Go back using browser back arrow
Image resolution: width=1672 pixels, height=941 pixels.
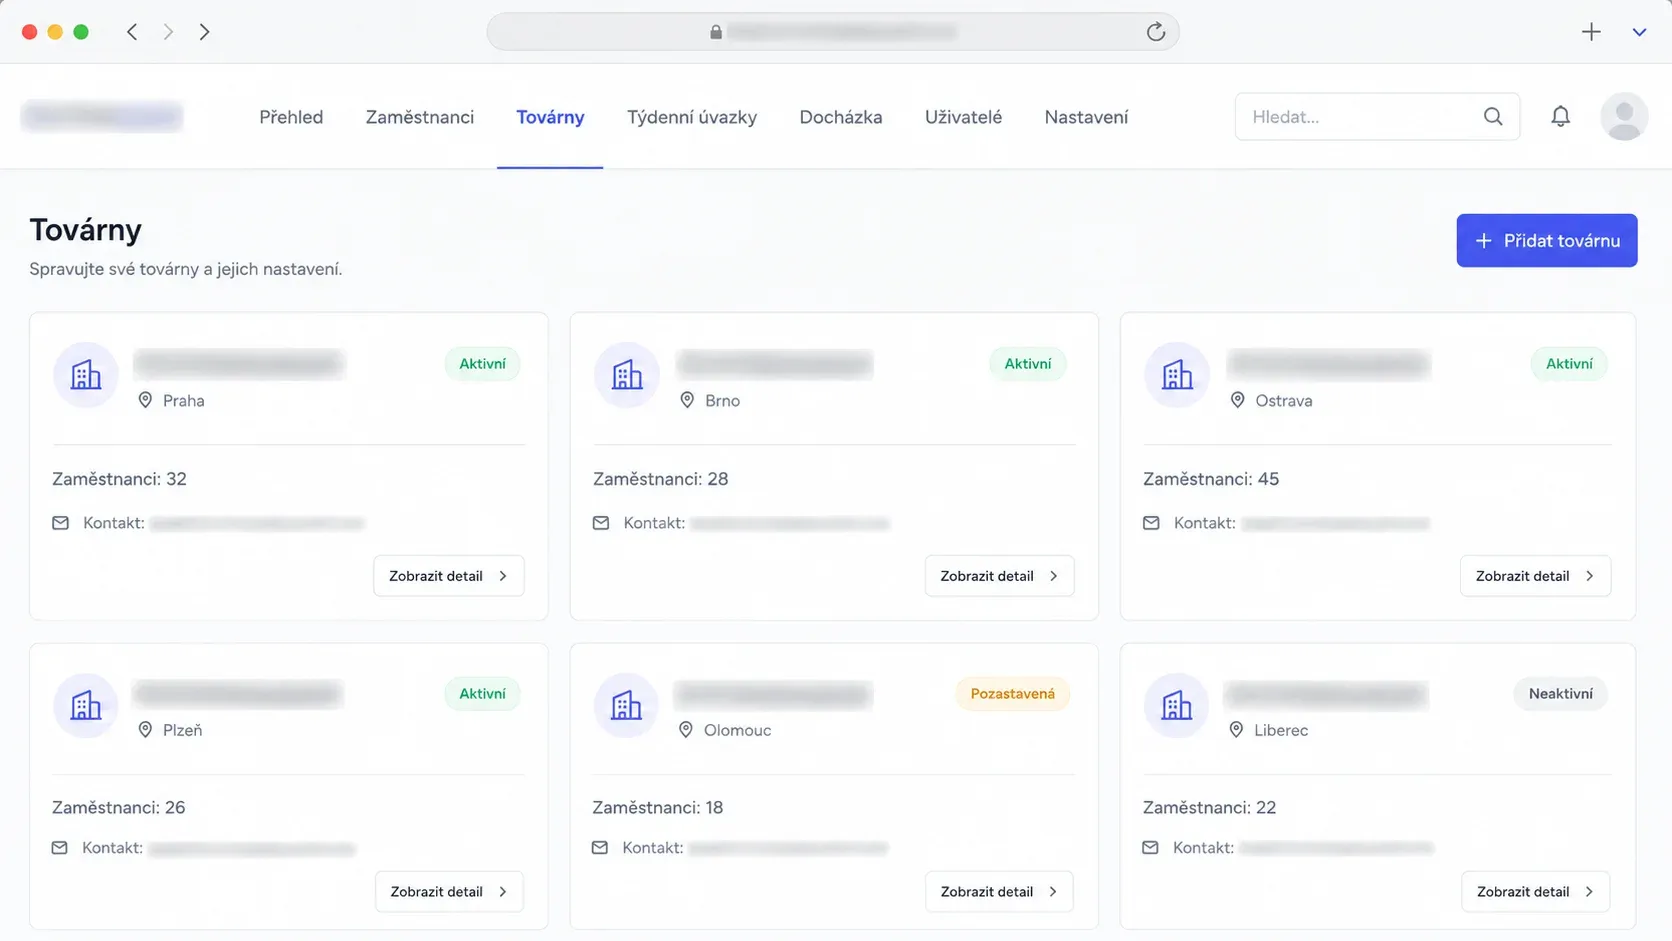pyautogui.click(x=132, y=32)
